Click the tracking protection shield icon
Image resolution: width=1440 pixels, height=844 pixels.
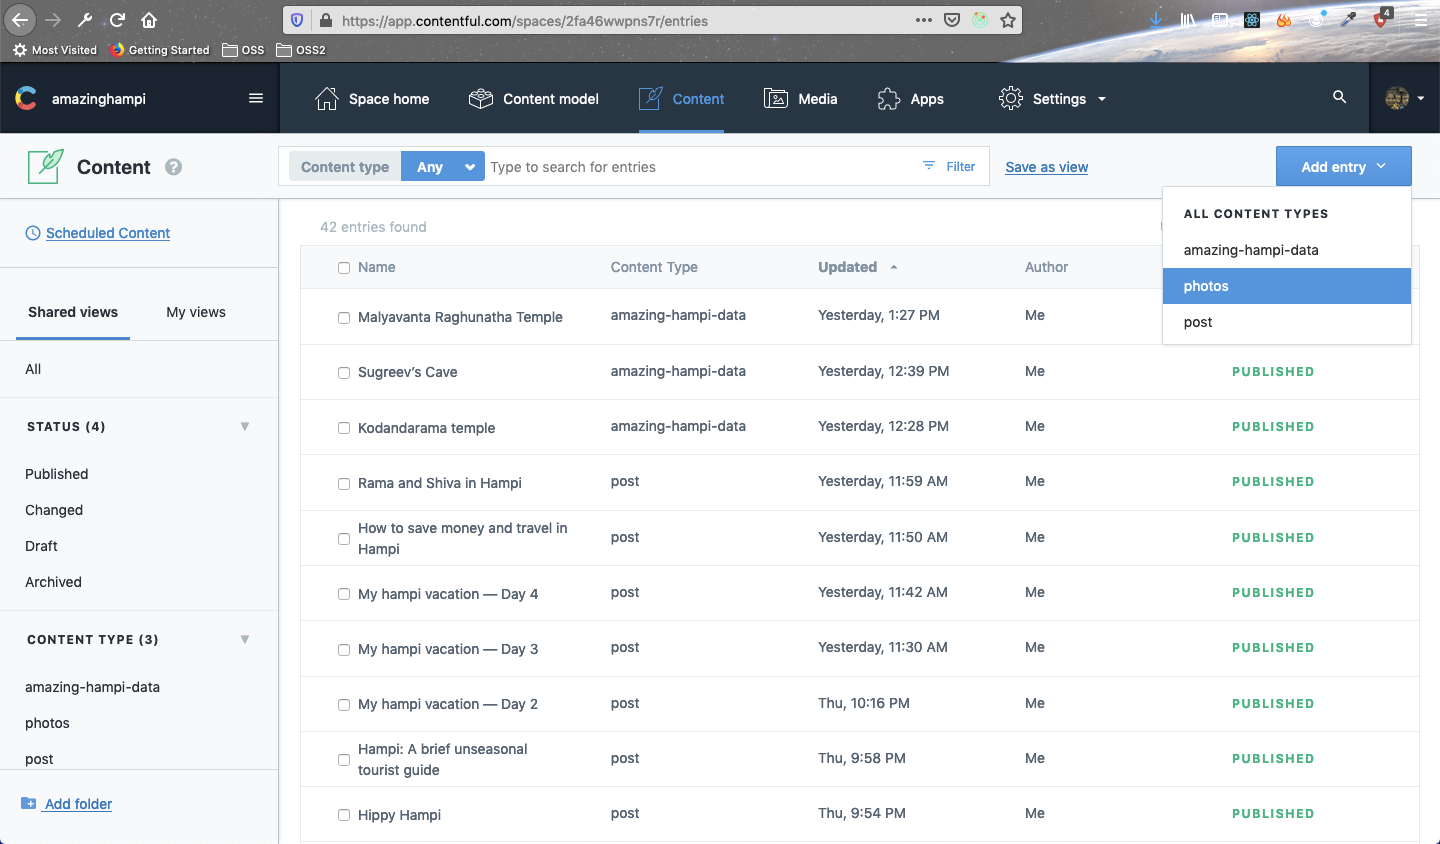coord(297,20)
